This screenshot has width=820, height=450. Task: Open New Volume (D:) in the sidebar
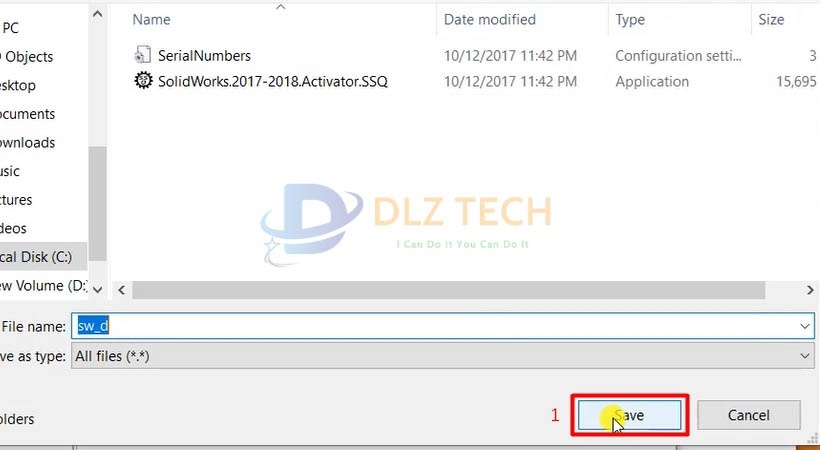point(43,286)
